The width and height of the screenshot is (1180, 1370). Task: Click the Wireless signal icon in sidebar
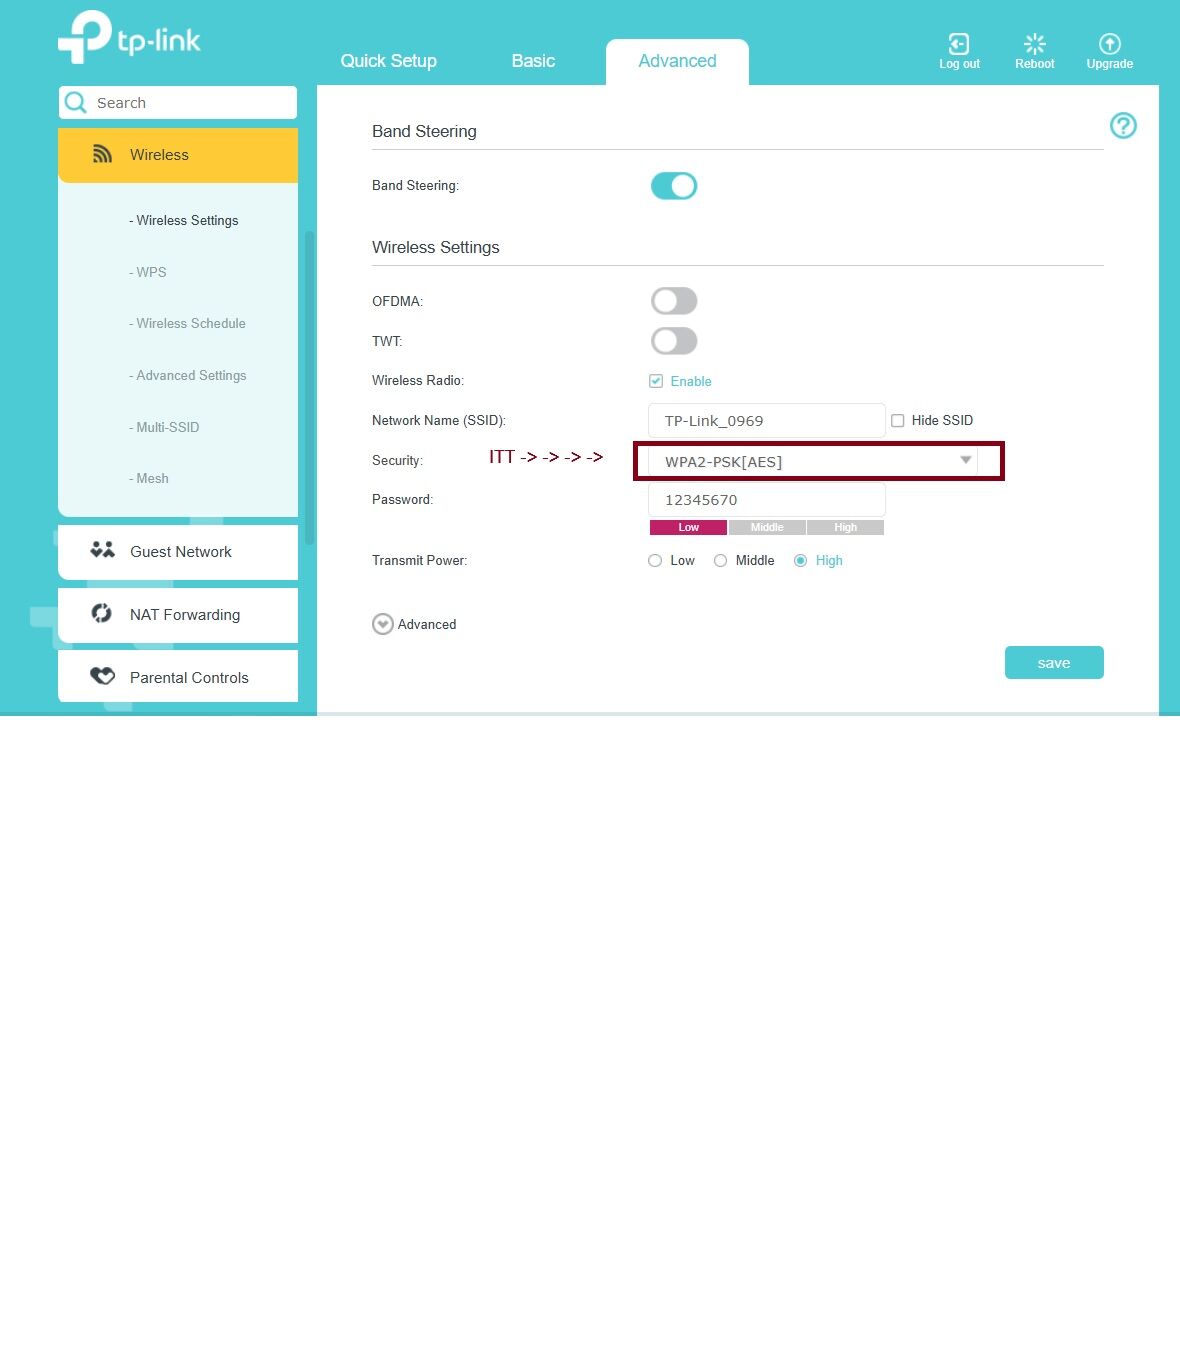click(102, 154)
